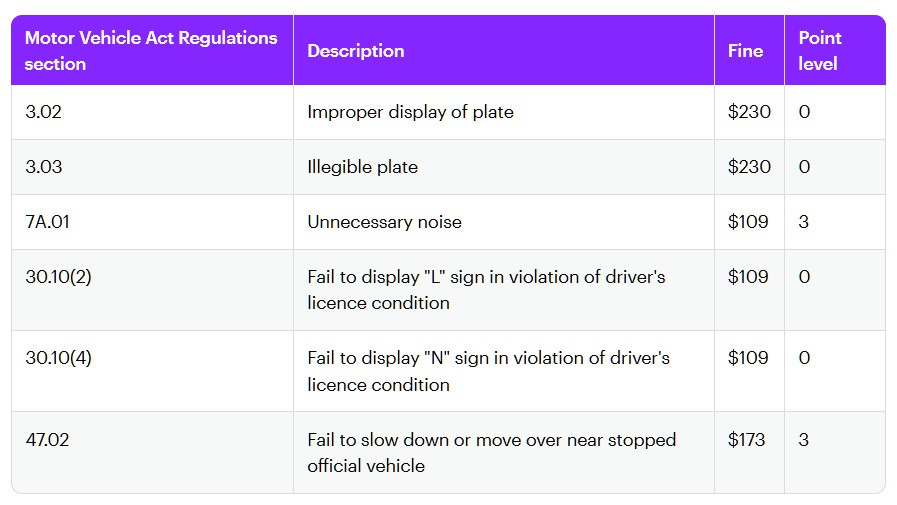Click the Fine column header
Image resolution: width=897 pixels, height=505 pixels.
click(745, 51)
